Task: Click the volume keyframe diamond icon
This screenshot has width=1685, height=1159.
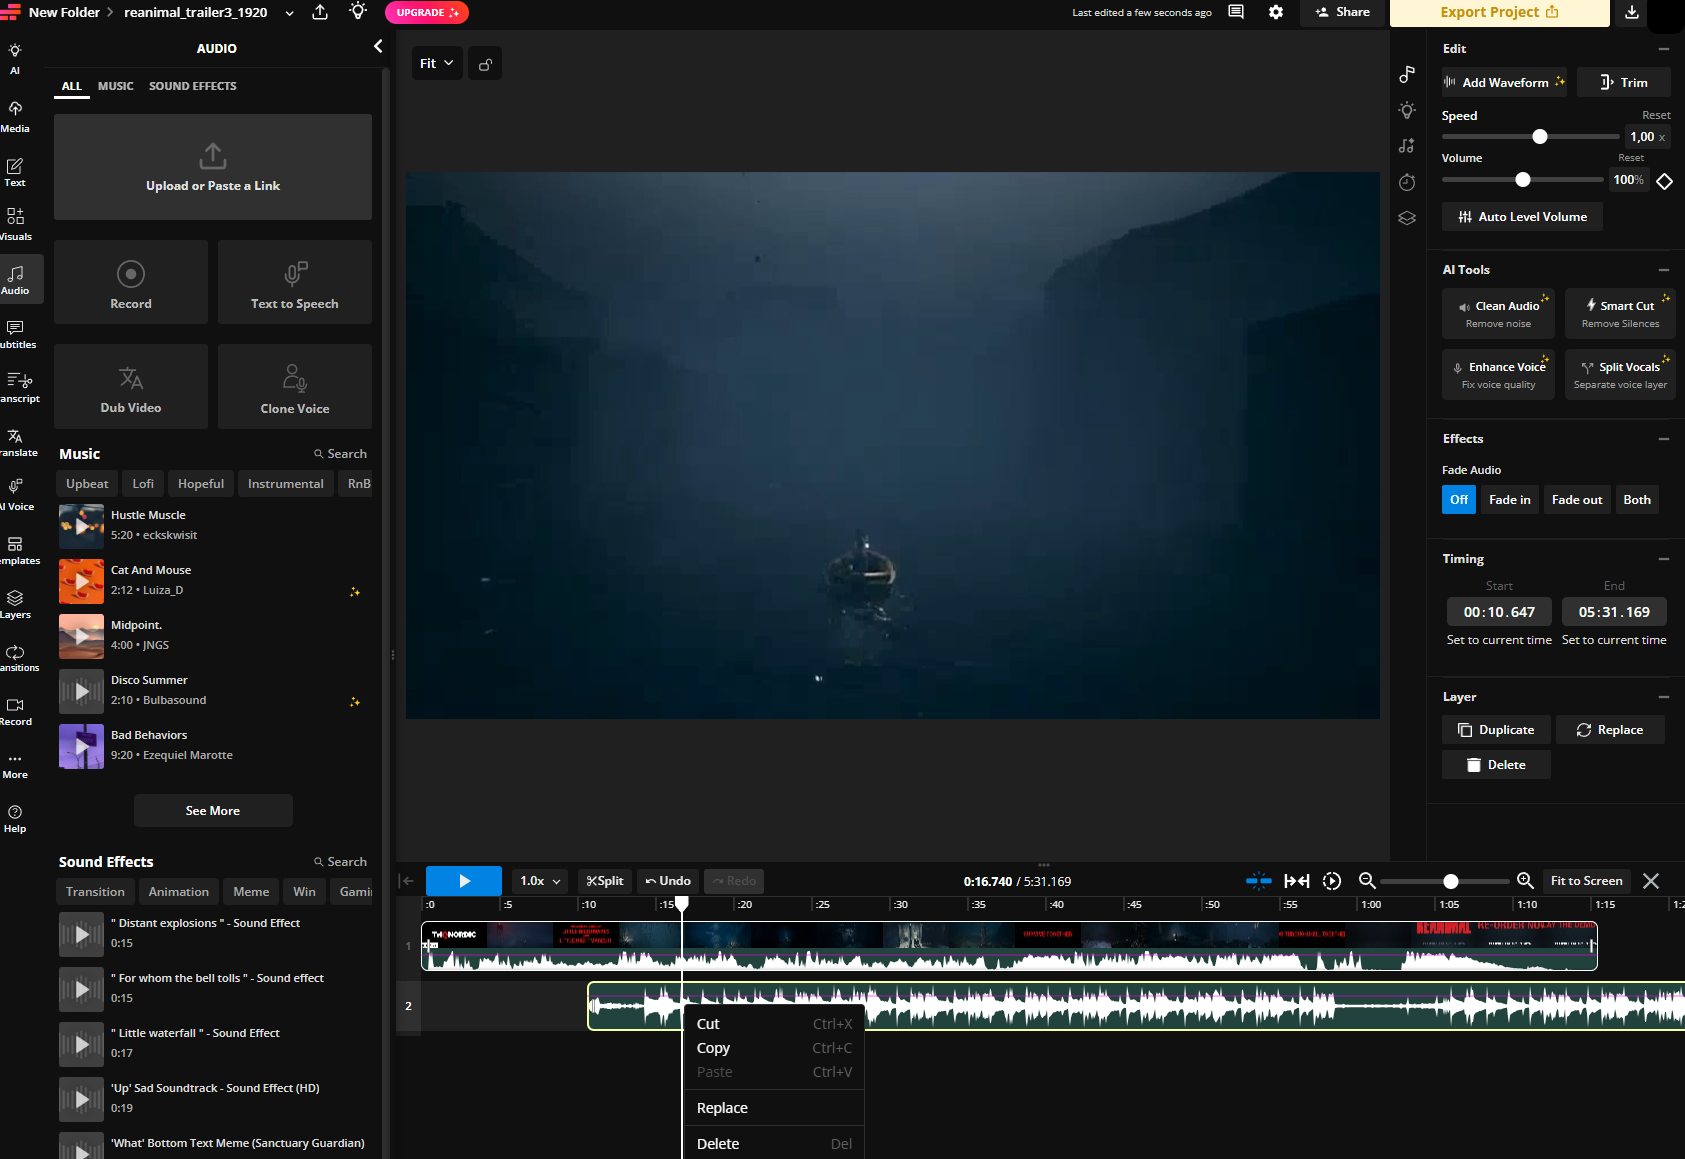Action: click(x=1664, y=181)
